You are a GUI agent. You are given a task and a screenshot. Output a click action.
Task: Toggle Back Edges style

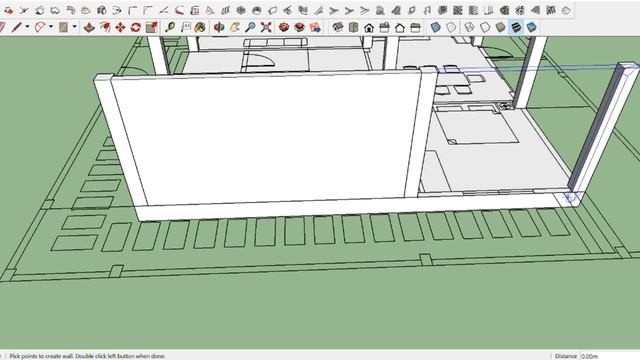[x=451, y=27]
